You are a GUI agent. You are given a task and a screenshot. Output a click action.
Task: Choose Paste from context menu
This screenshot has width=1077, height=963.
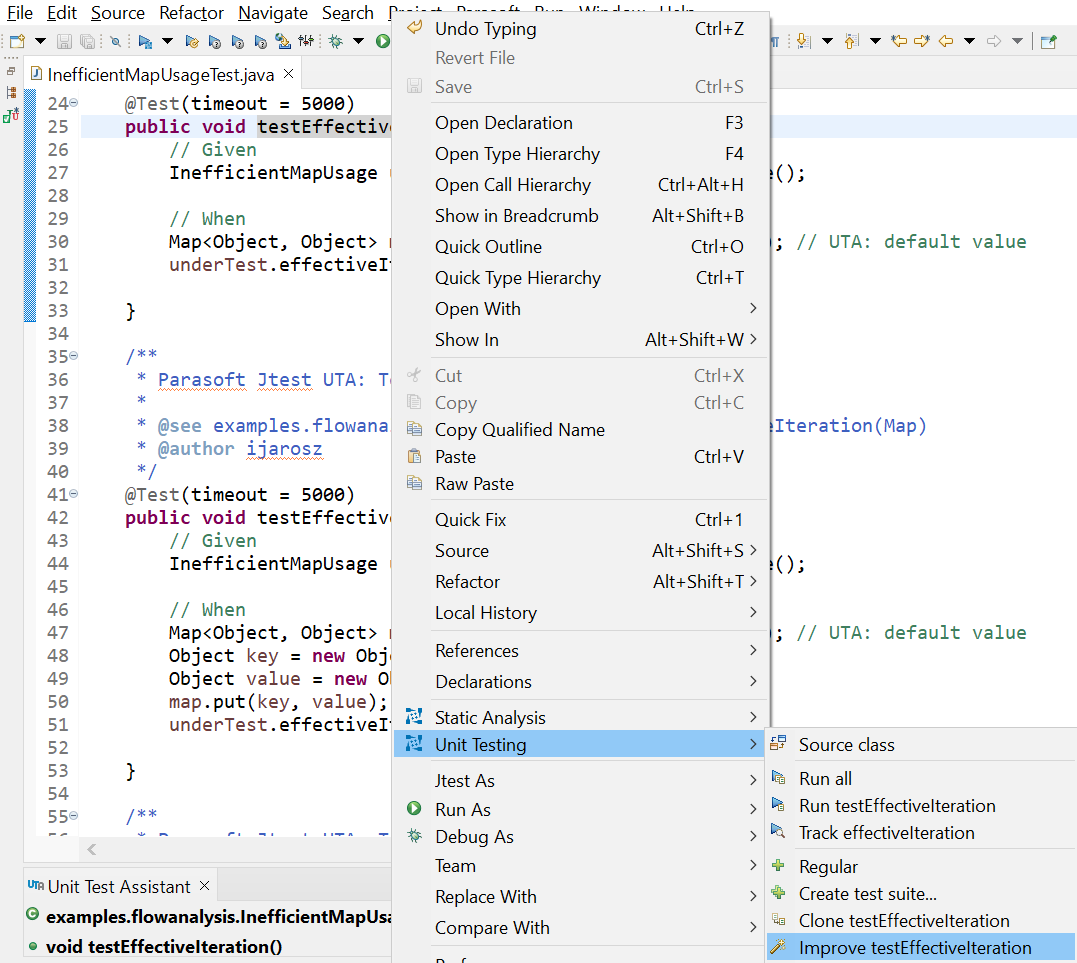click(x=580, y=457)
